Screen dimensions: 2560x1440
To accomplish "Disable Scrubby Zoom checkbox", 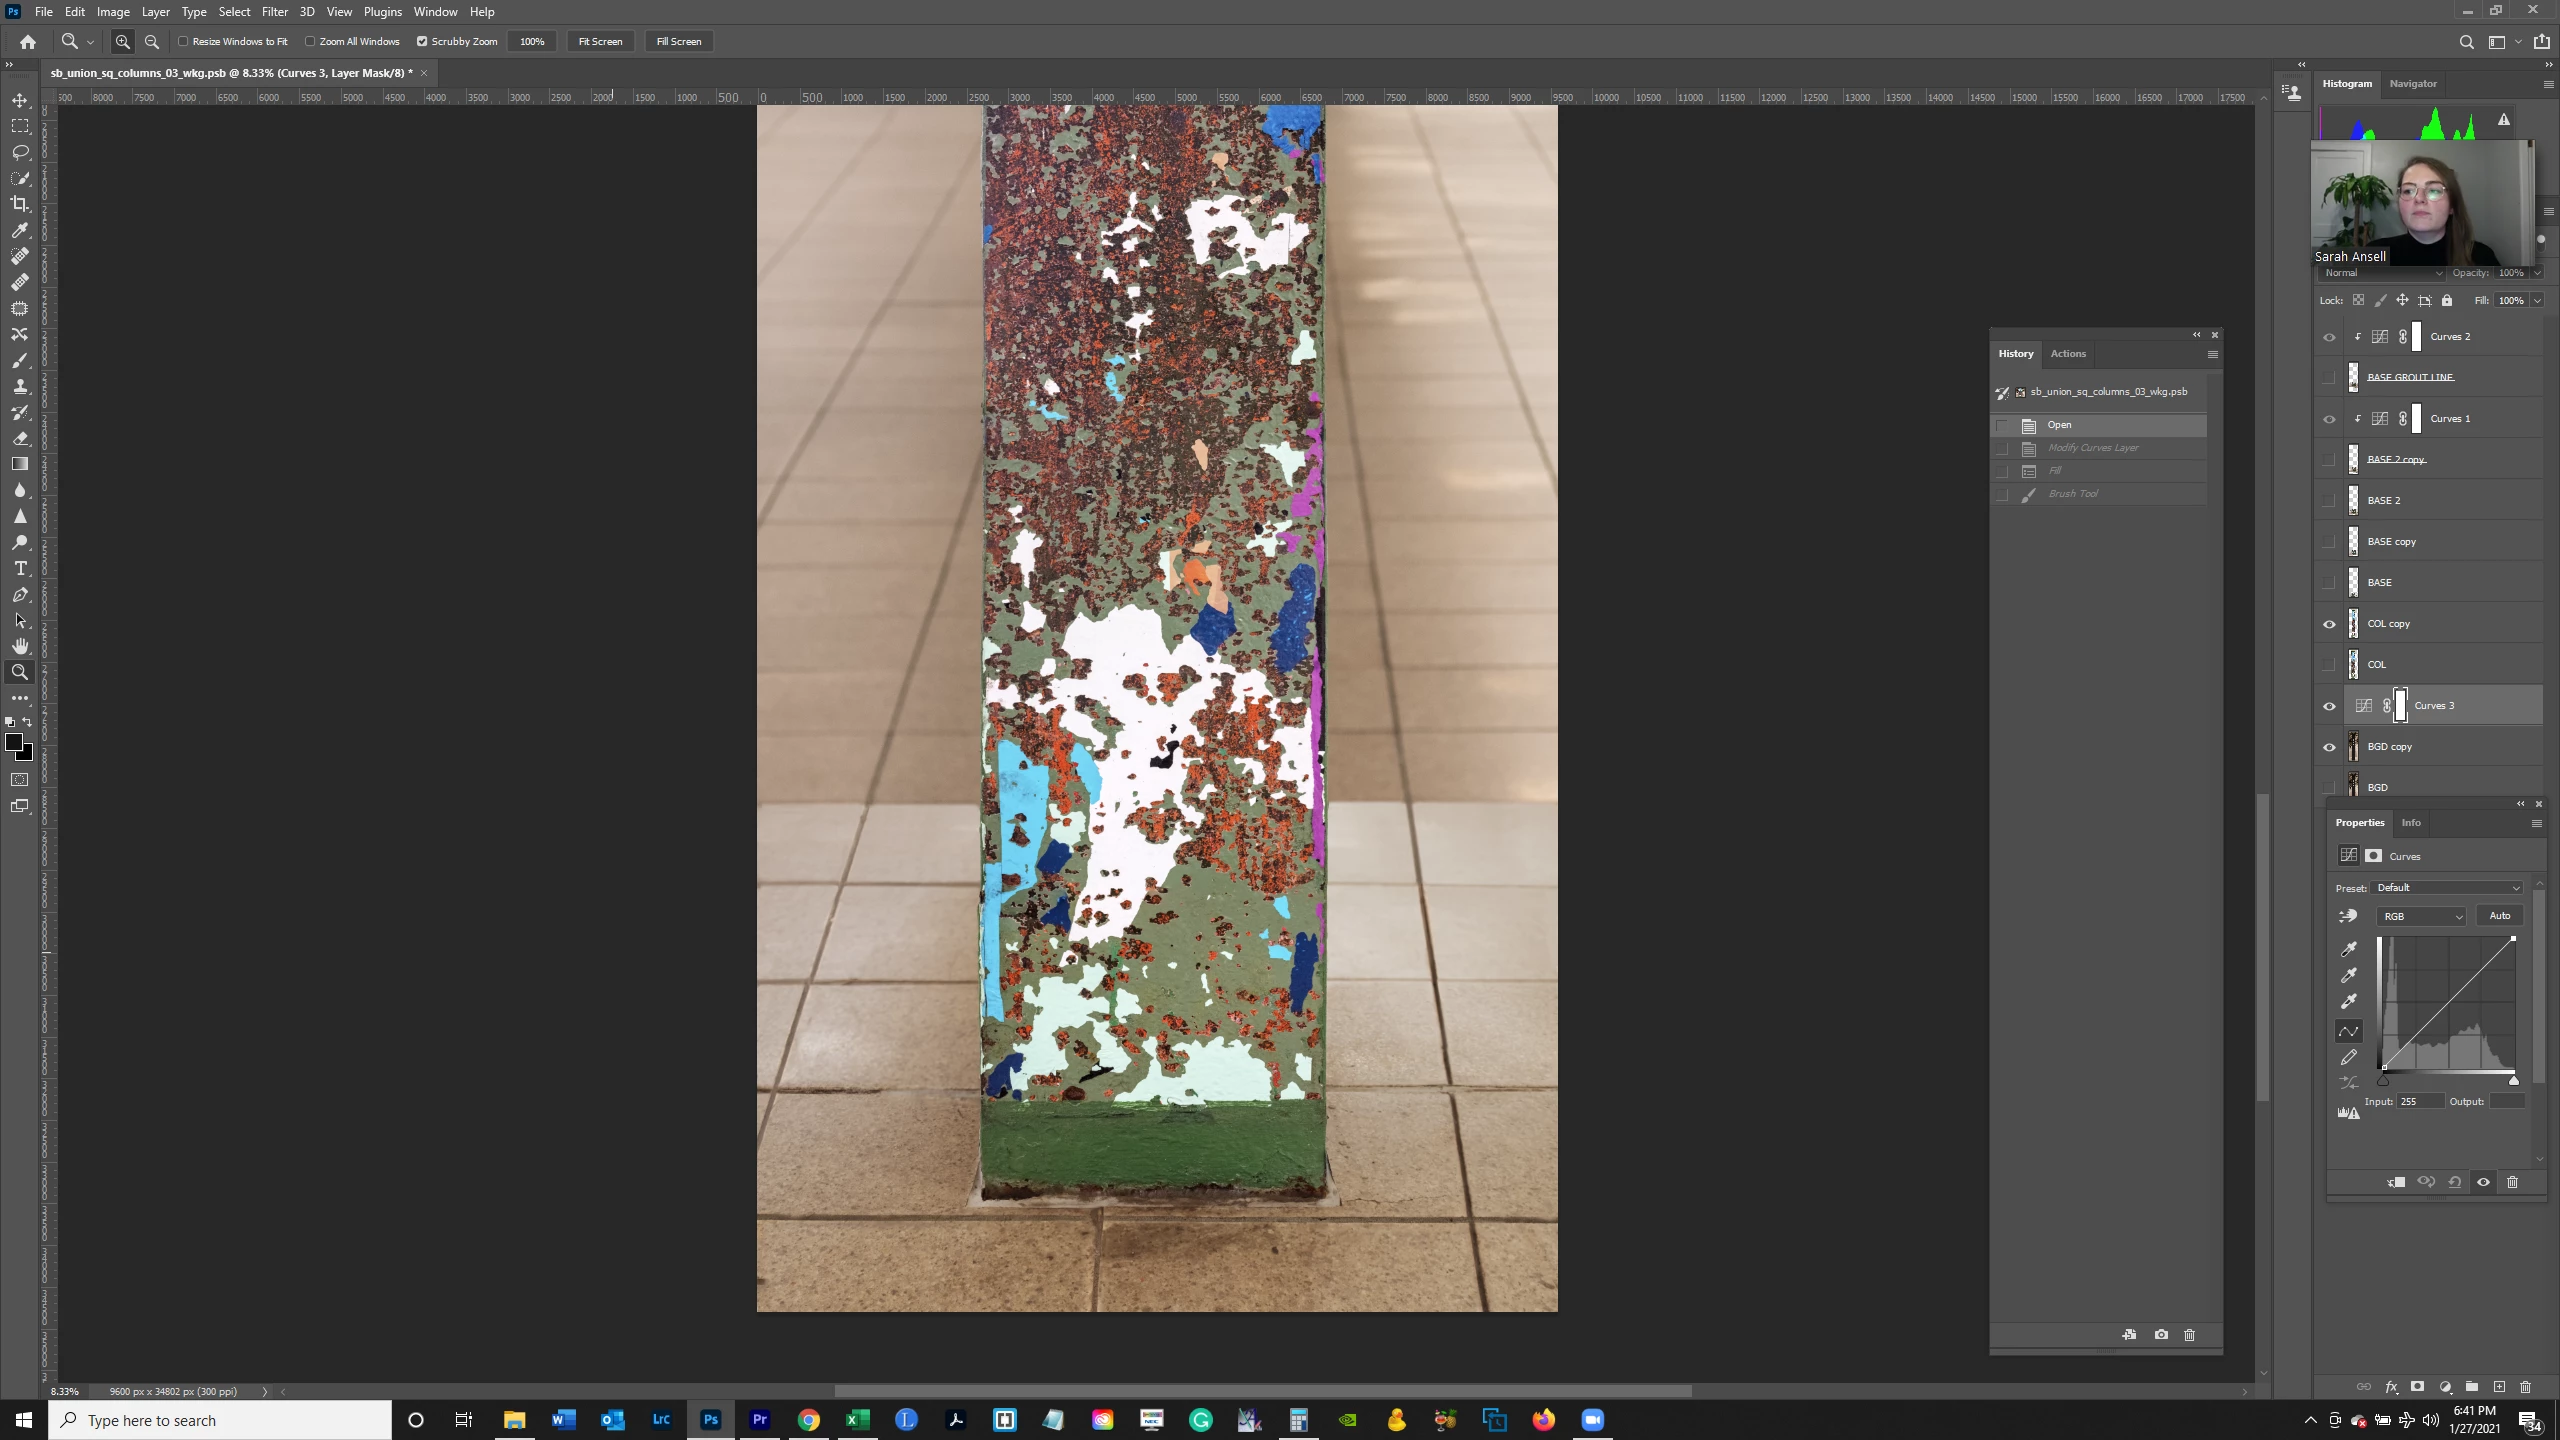I will [x=422, y=42].
